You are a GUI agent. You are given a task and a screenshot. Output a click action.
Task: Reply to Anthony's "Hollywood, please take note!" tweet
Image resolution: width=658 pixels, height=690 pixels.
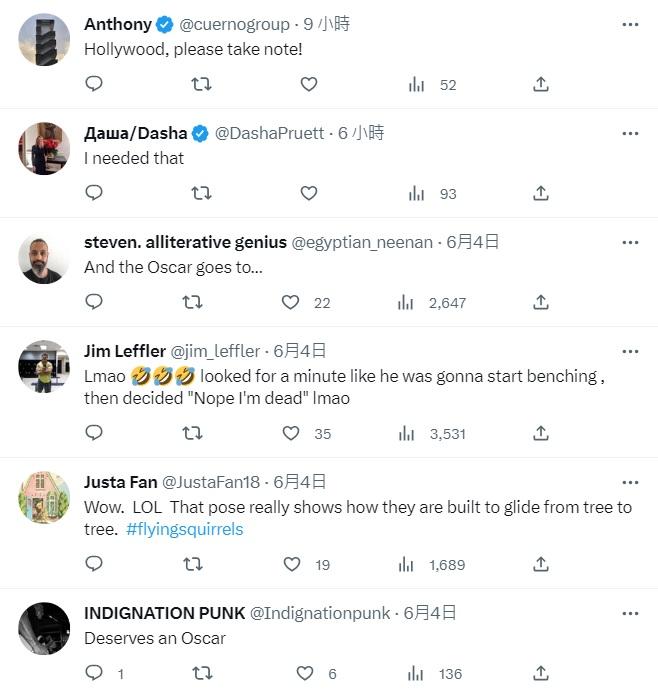click(94, 85)
